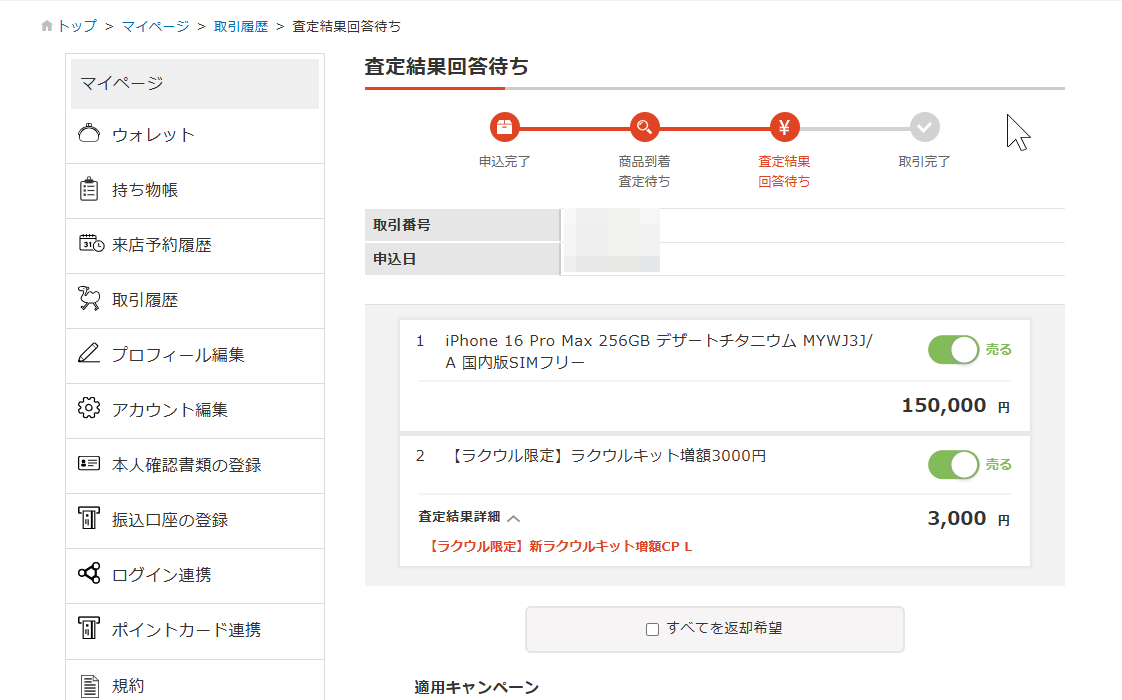1122x700 pixels.
Task: Click the 商品到着 magnifier step icon
Action: click(645, 127)
